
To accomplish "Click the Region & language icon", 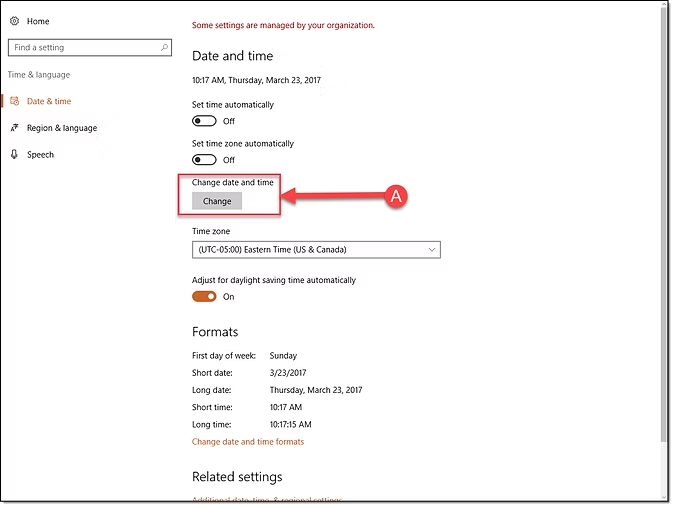I will coord(14,128).
